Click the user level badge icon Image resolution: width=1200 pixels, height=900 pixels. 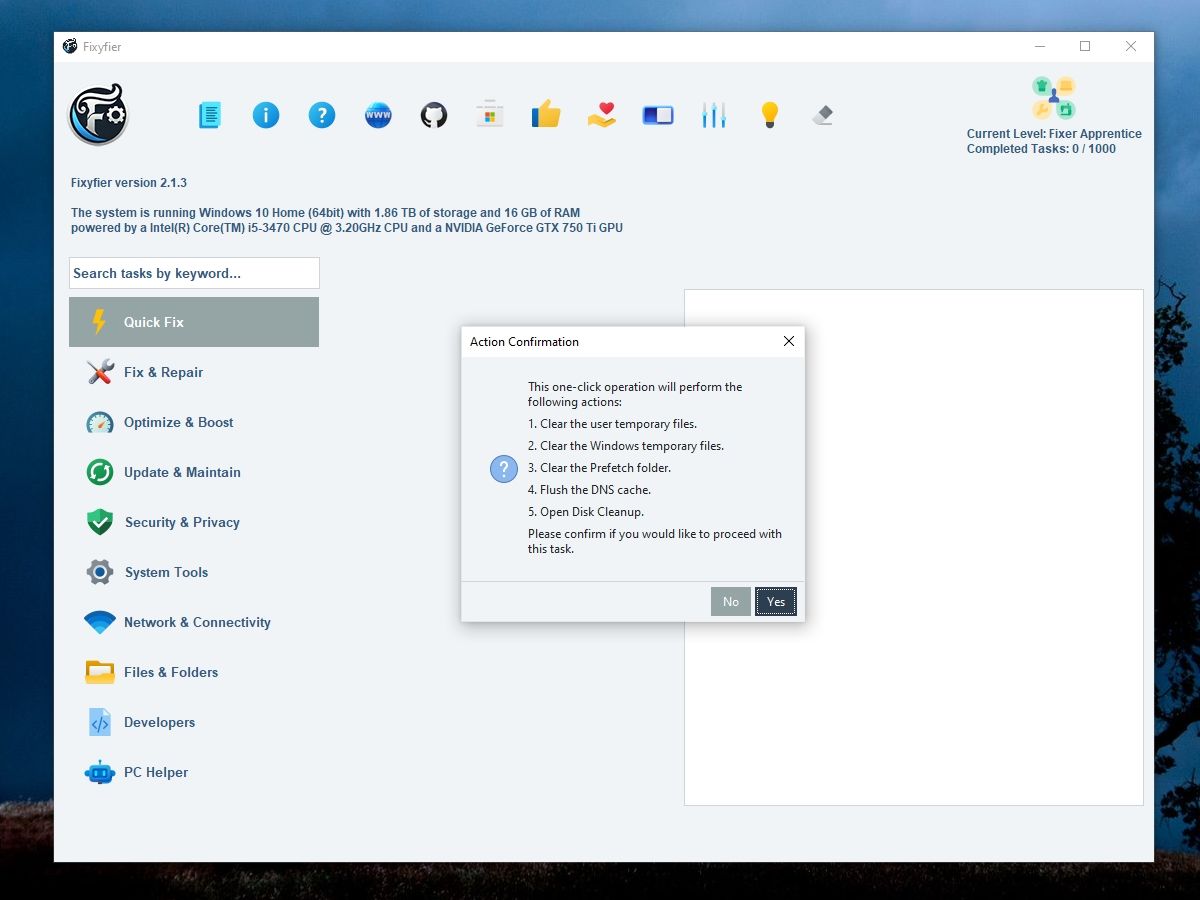1054,98
